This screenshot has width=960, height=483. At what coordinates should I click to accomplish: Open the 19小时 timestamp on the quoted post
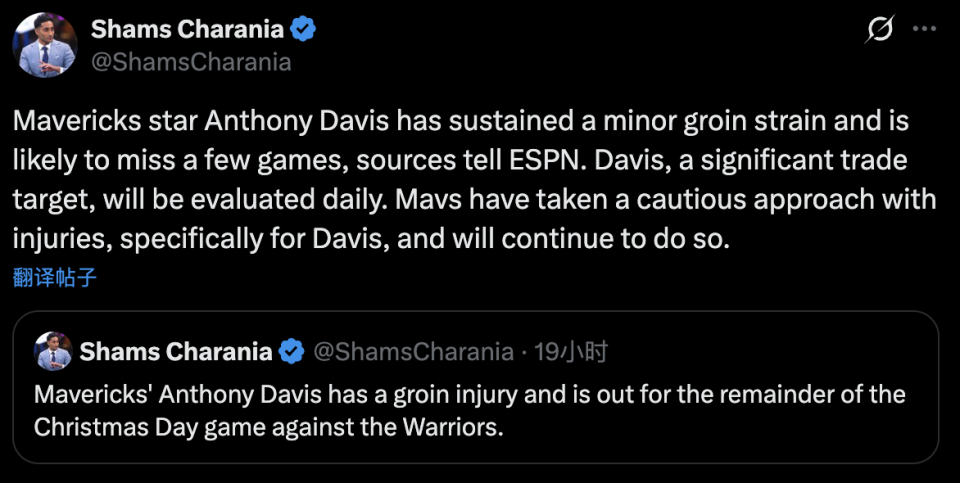[569, 351]
